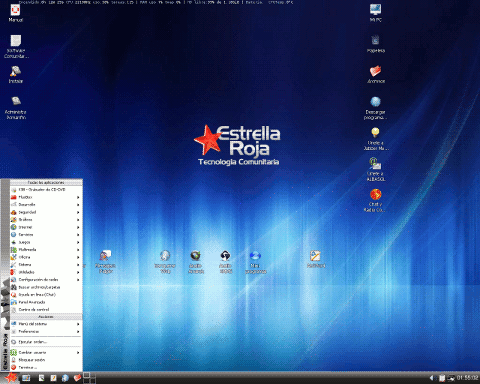Expand the Multimedia submenu
The height and width of the screenshot is (384, 480).
pyautogui.click(x=46, y=250)
